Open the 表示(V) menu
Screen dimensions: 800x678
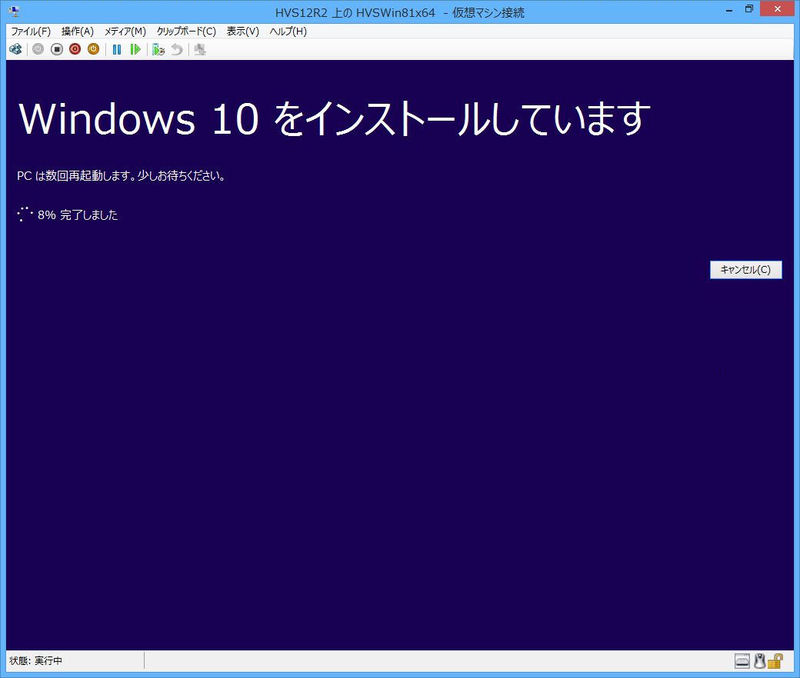[243, 32]
